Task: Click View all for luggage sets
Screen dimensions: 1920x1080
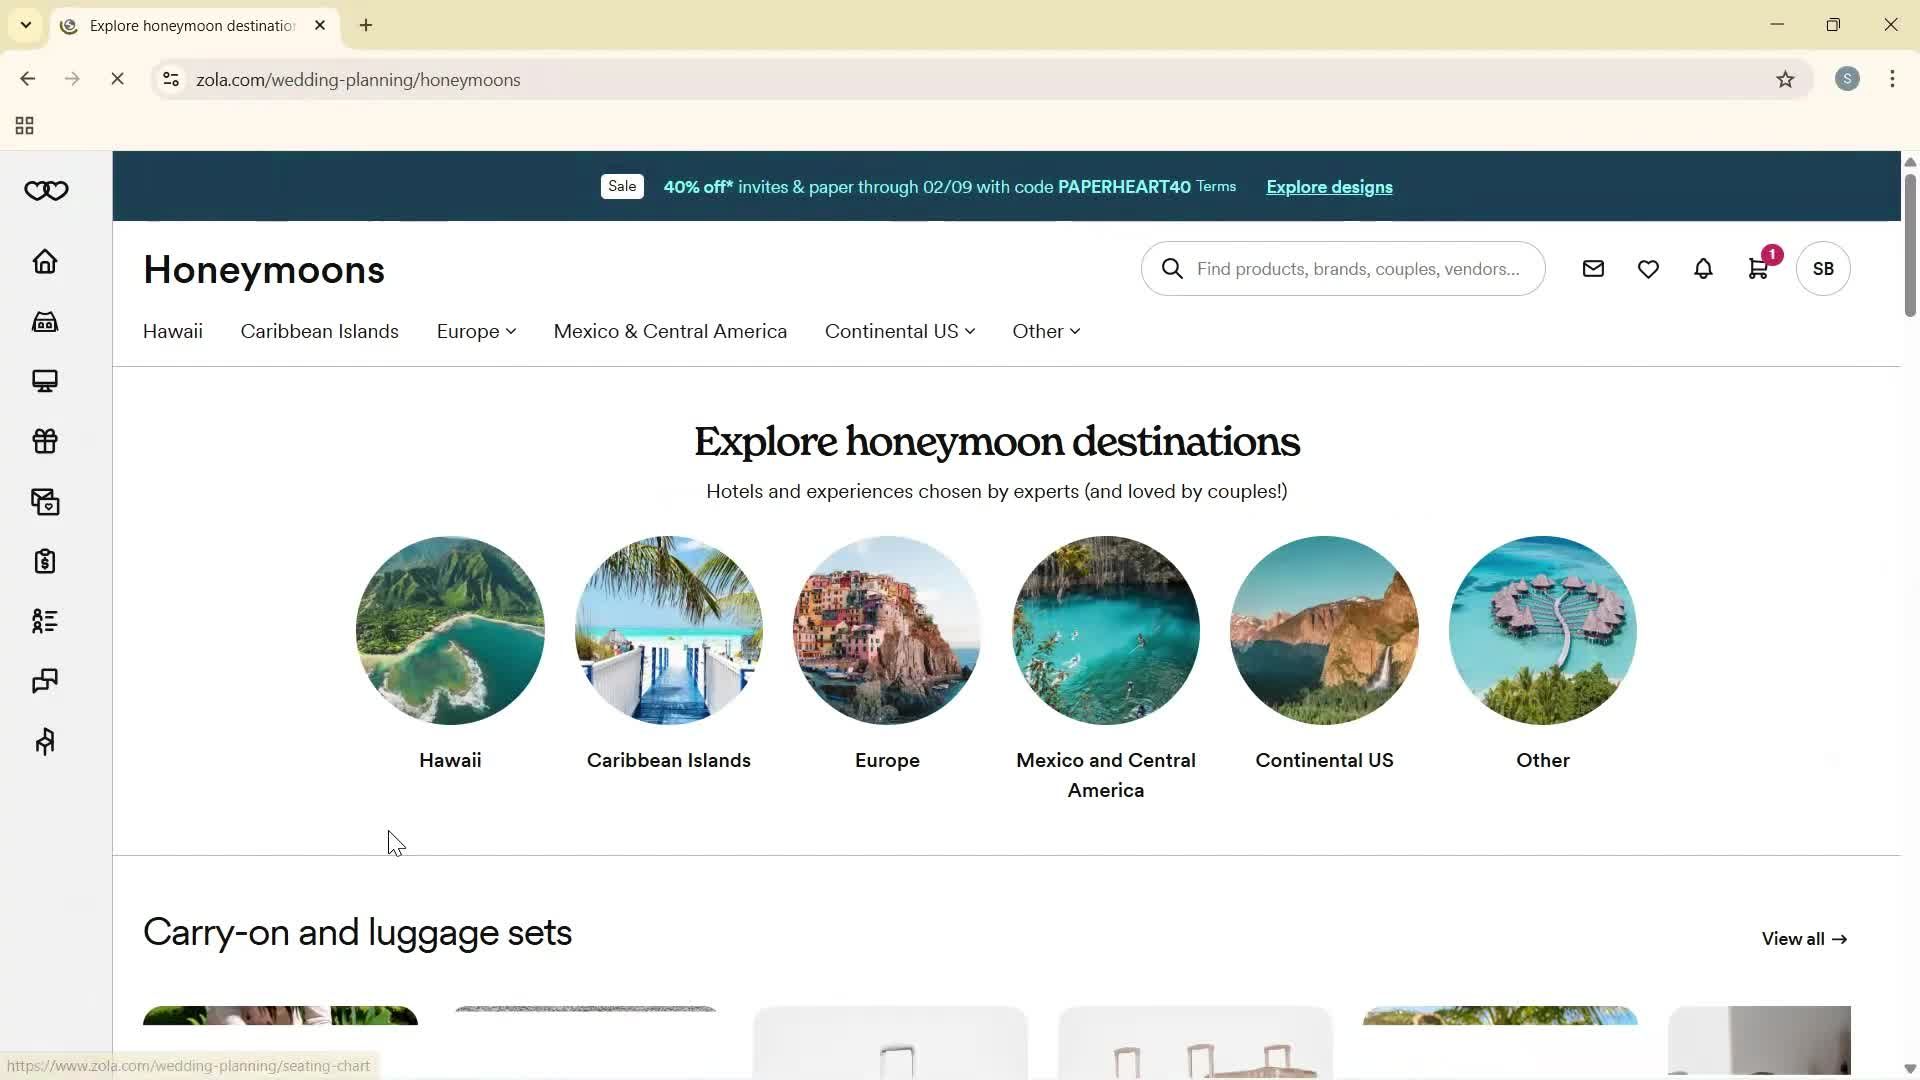Action: (x=1802, y=938)
